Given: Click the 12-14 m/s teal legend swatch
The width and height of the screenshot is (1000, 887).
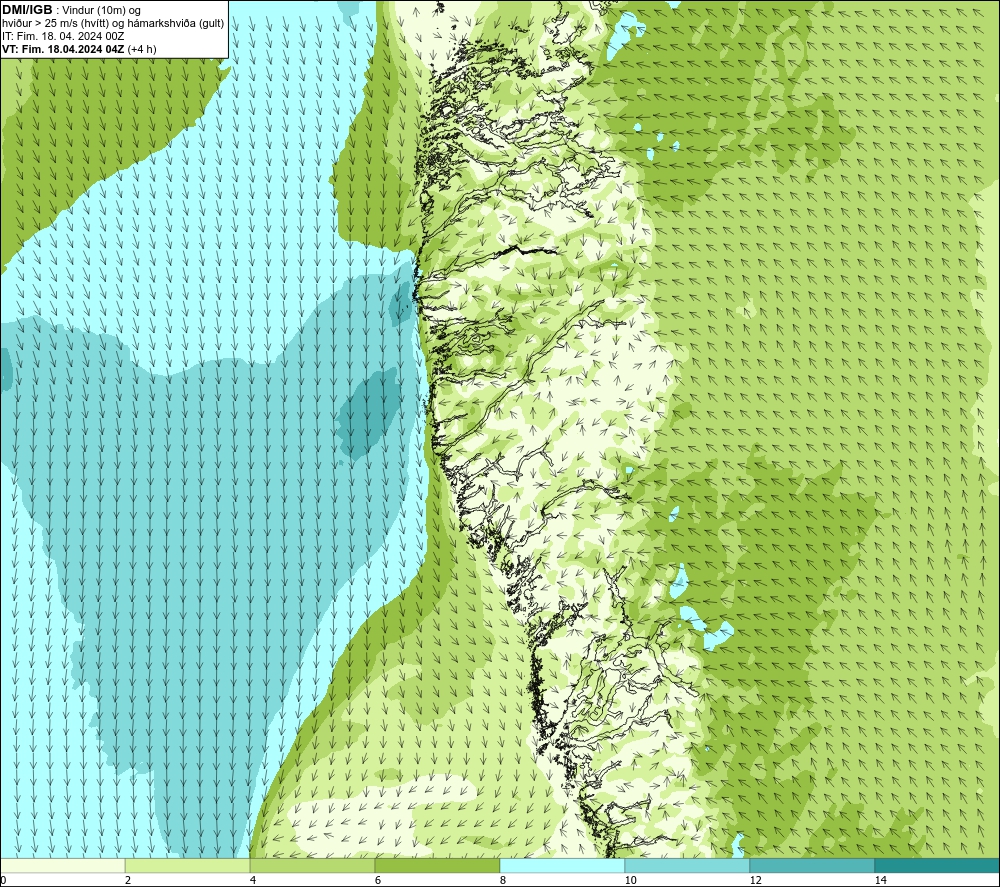Looking at the screenshot, I should click(812, 865).
